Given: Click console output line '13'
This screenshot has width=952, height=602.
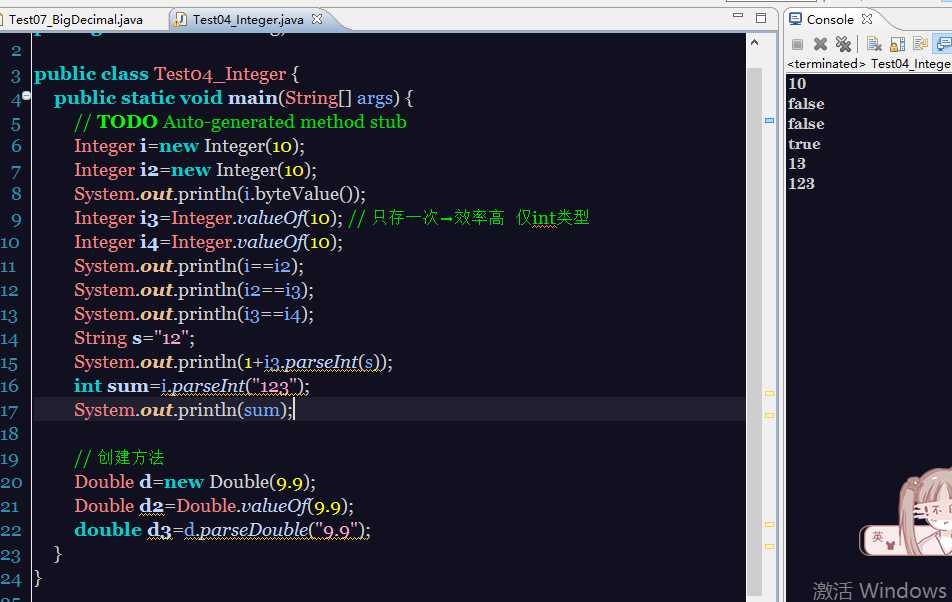Looking at the screenshot, I should click(x=797, y=164).
